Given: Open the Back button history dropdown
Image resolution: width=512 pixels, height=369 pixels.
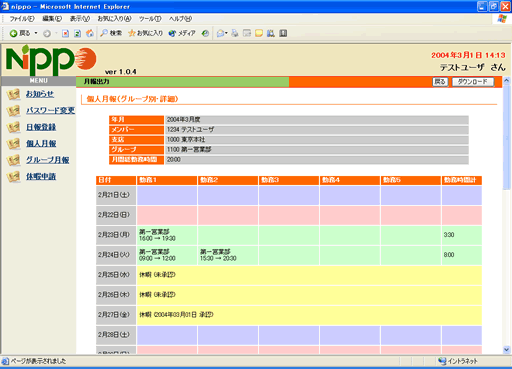Looking at the screenshot, I should coord(36,33).
